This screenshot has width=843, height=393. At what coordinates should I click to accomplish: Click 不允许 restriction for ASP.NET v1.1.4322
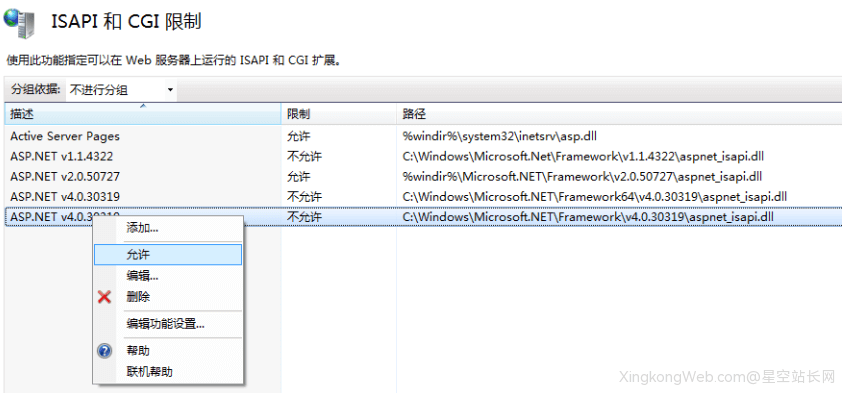coord(304,156)
